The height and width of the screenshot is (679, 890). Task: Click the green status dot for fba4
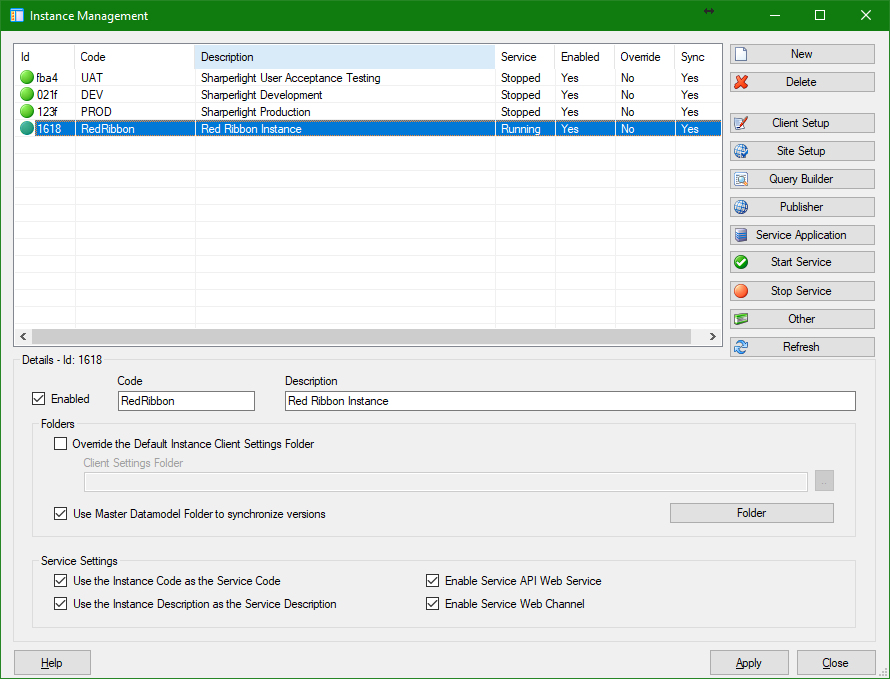click(27, 77)
